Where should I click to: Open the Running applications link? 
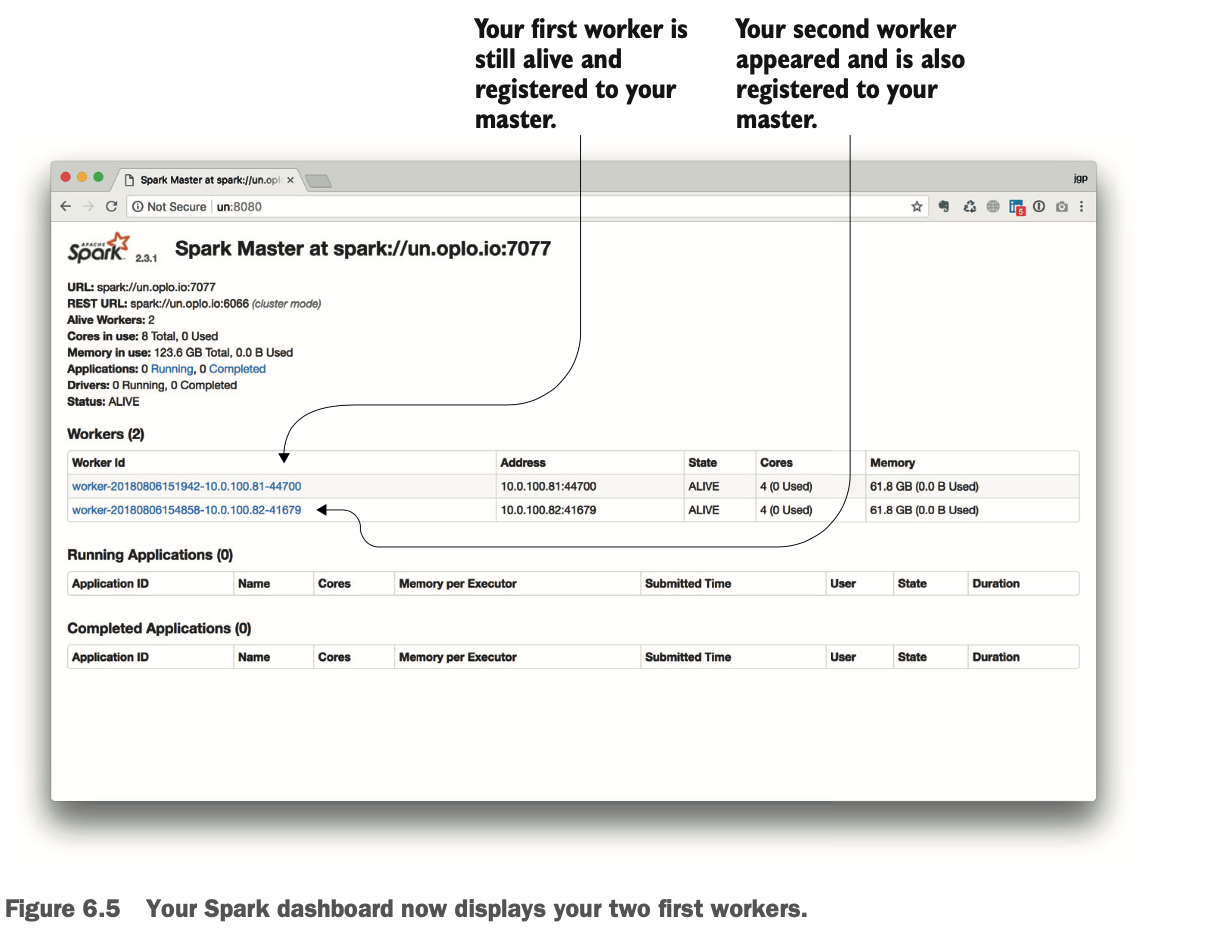click(172, 369)
